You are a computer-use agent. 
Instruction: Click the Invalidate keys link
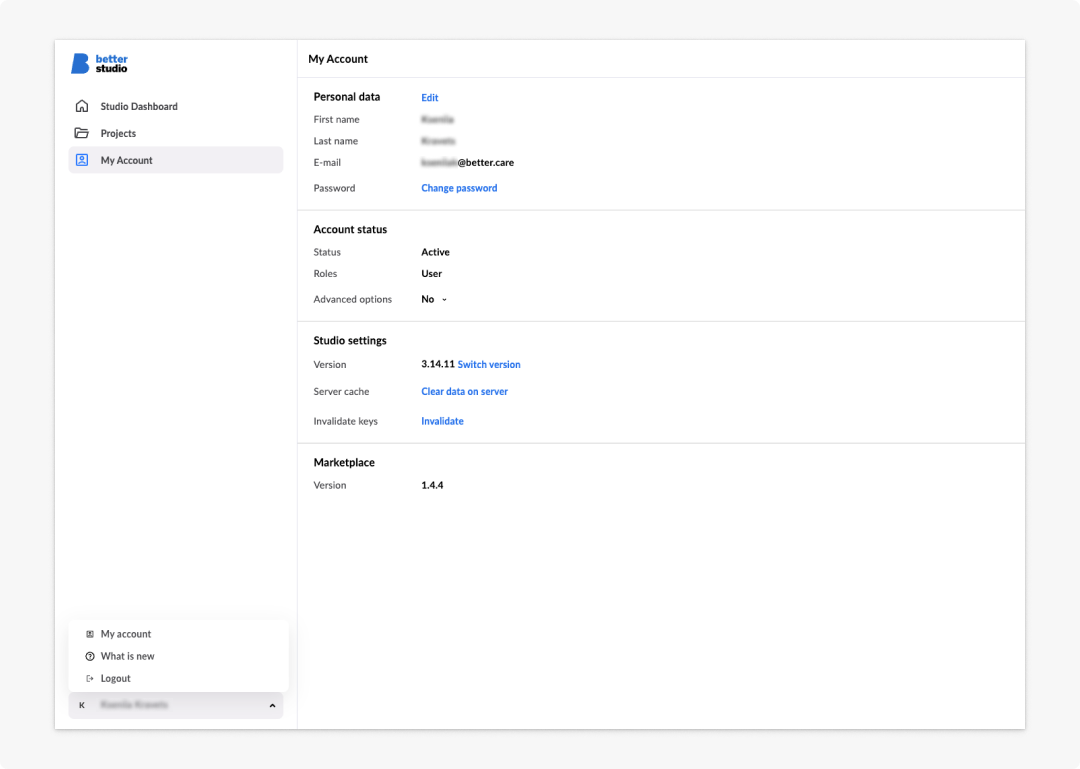[442, 421]
